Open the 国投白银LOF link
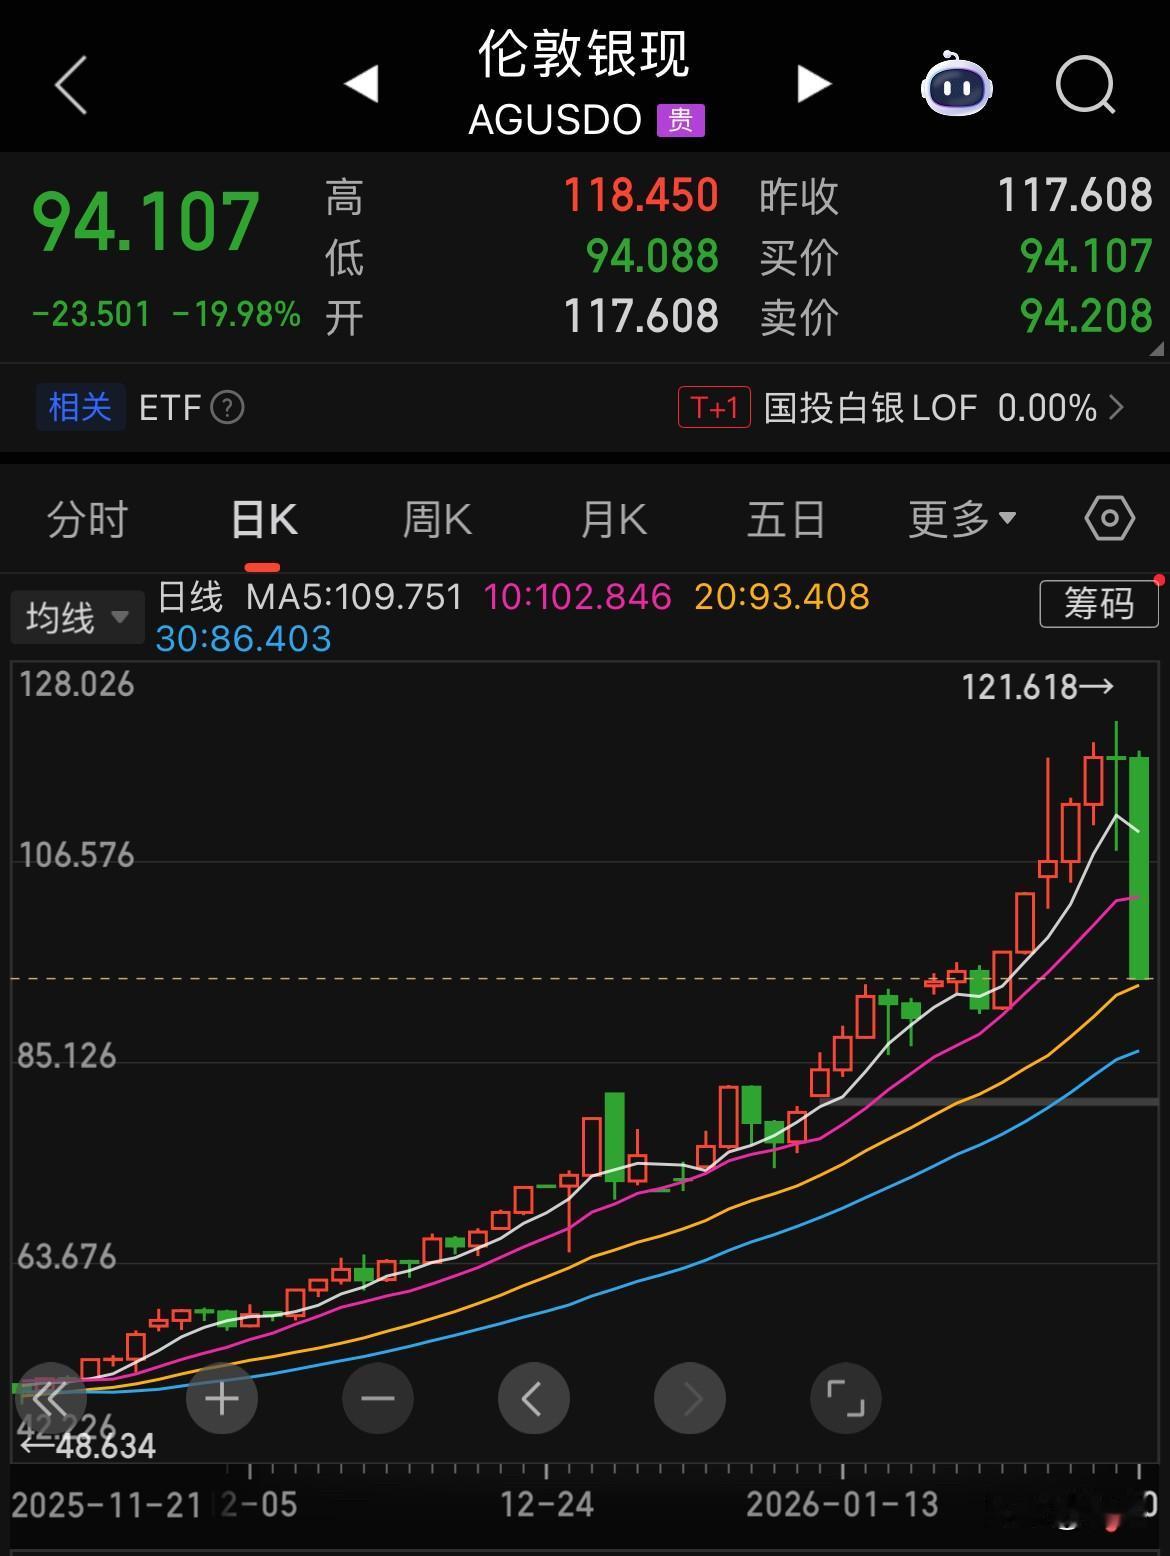 870,408
